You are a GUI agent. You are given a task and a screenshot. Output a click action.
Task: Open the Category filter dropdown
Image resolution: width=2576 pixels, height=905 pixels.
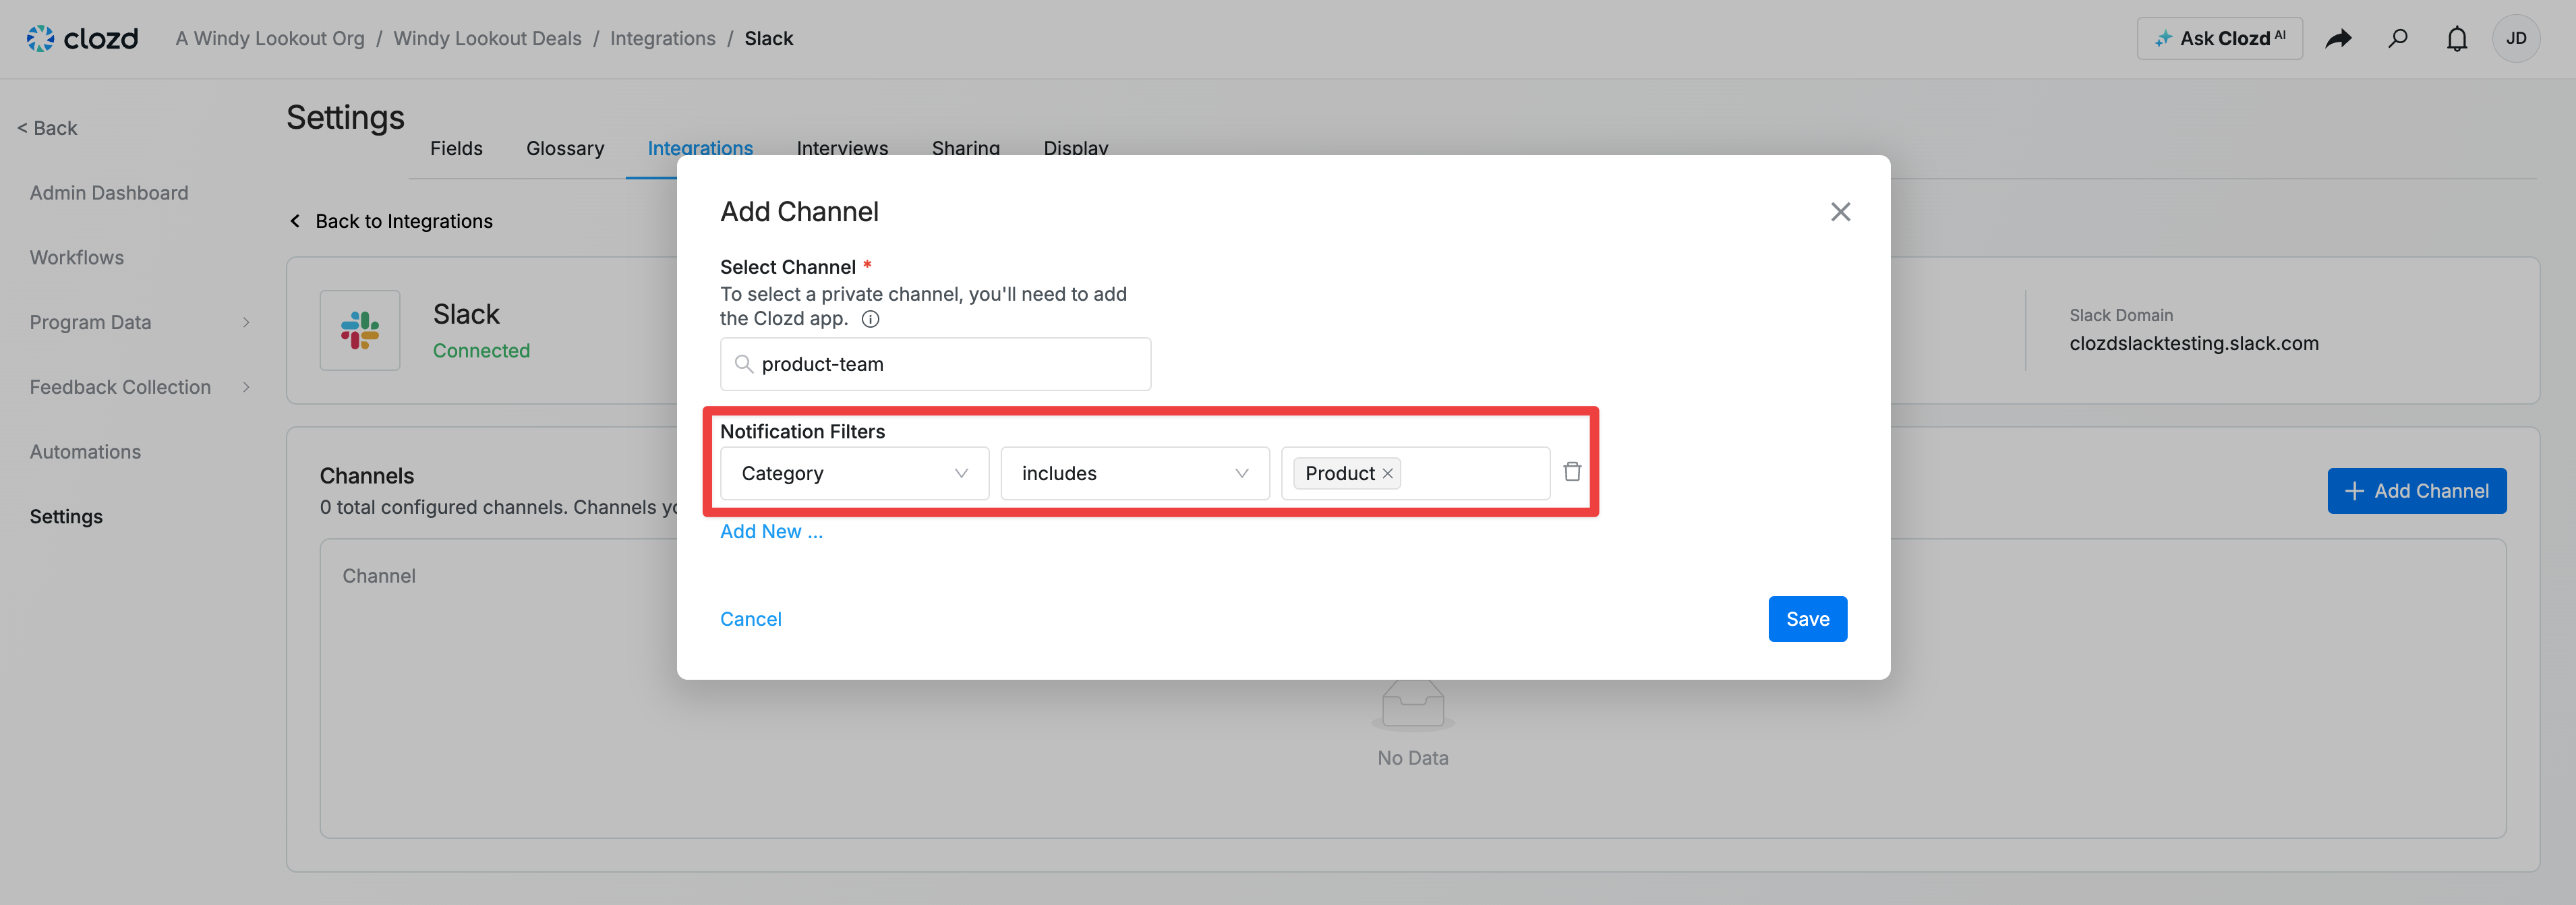(x=854, y=474)
